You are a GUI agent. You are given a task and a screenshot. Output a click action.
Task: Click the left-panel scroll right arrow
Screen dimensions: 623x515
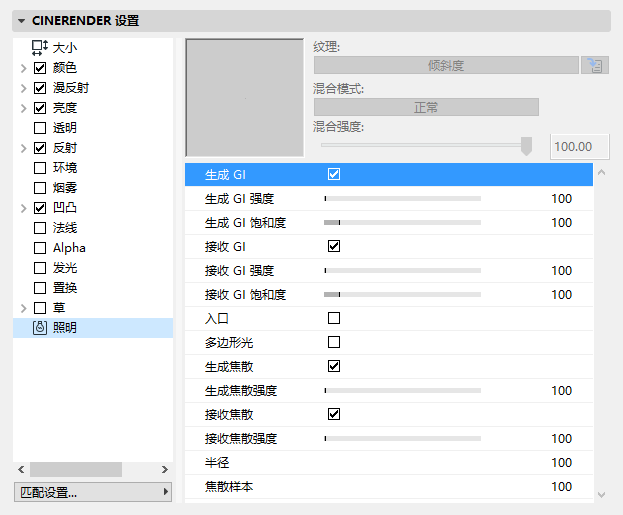(x=166, y=469)
